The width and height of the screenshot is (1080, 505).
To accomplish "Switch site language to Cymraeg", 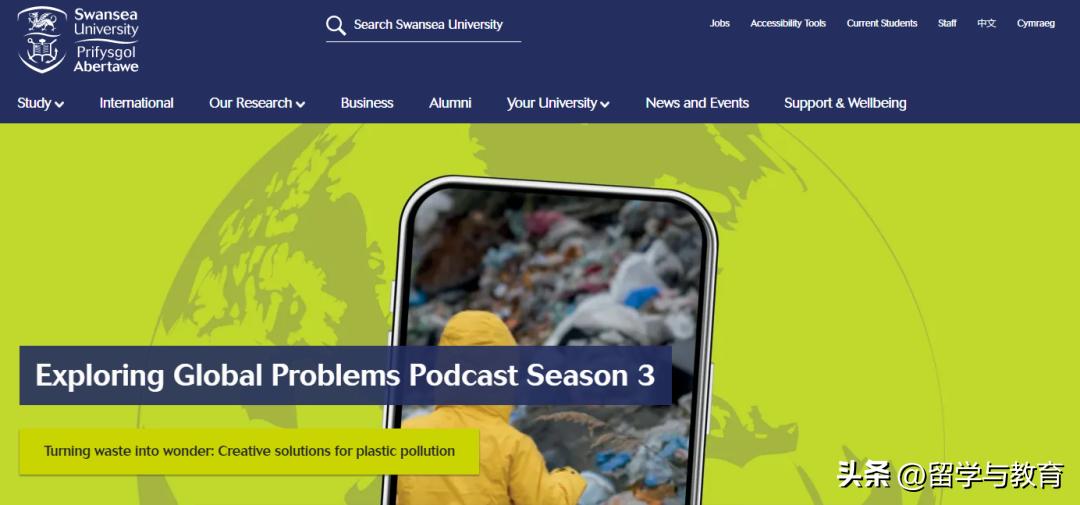I will click(x=1036, y=23).
